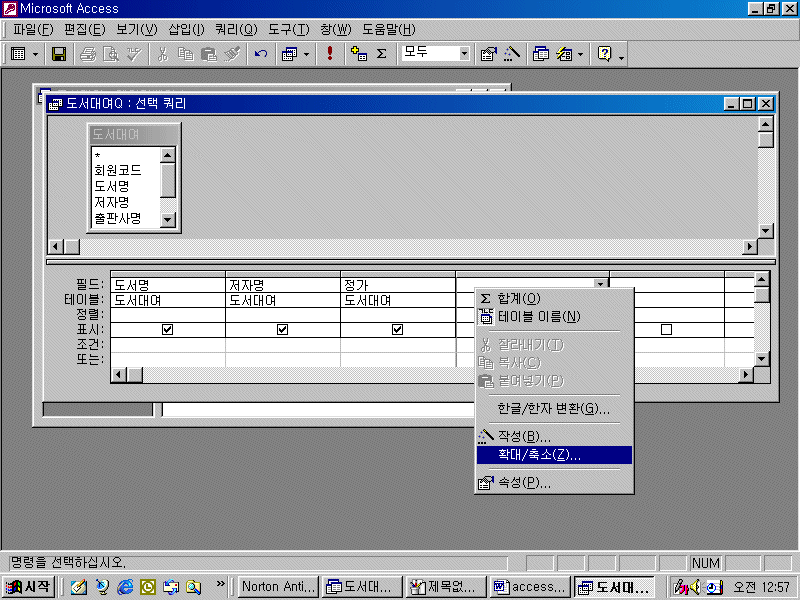Viewport: 800px width, 600px height.
Task: Open the 삽입(I) menu
Action: [186, 30]
